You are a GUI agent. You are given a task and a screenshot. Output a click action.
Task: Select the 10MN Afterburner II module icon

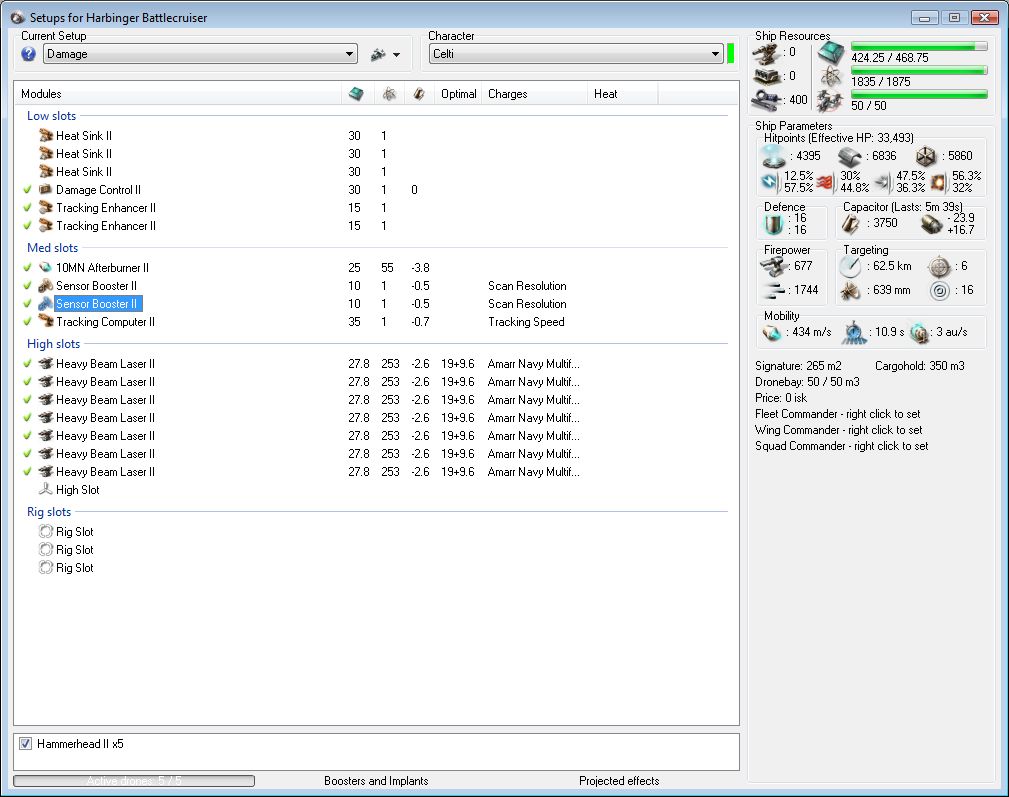[46, 268]
